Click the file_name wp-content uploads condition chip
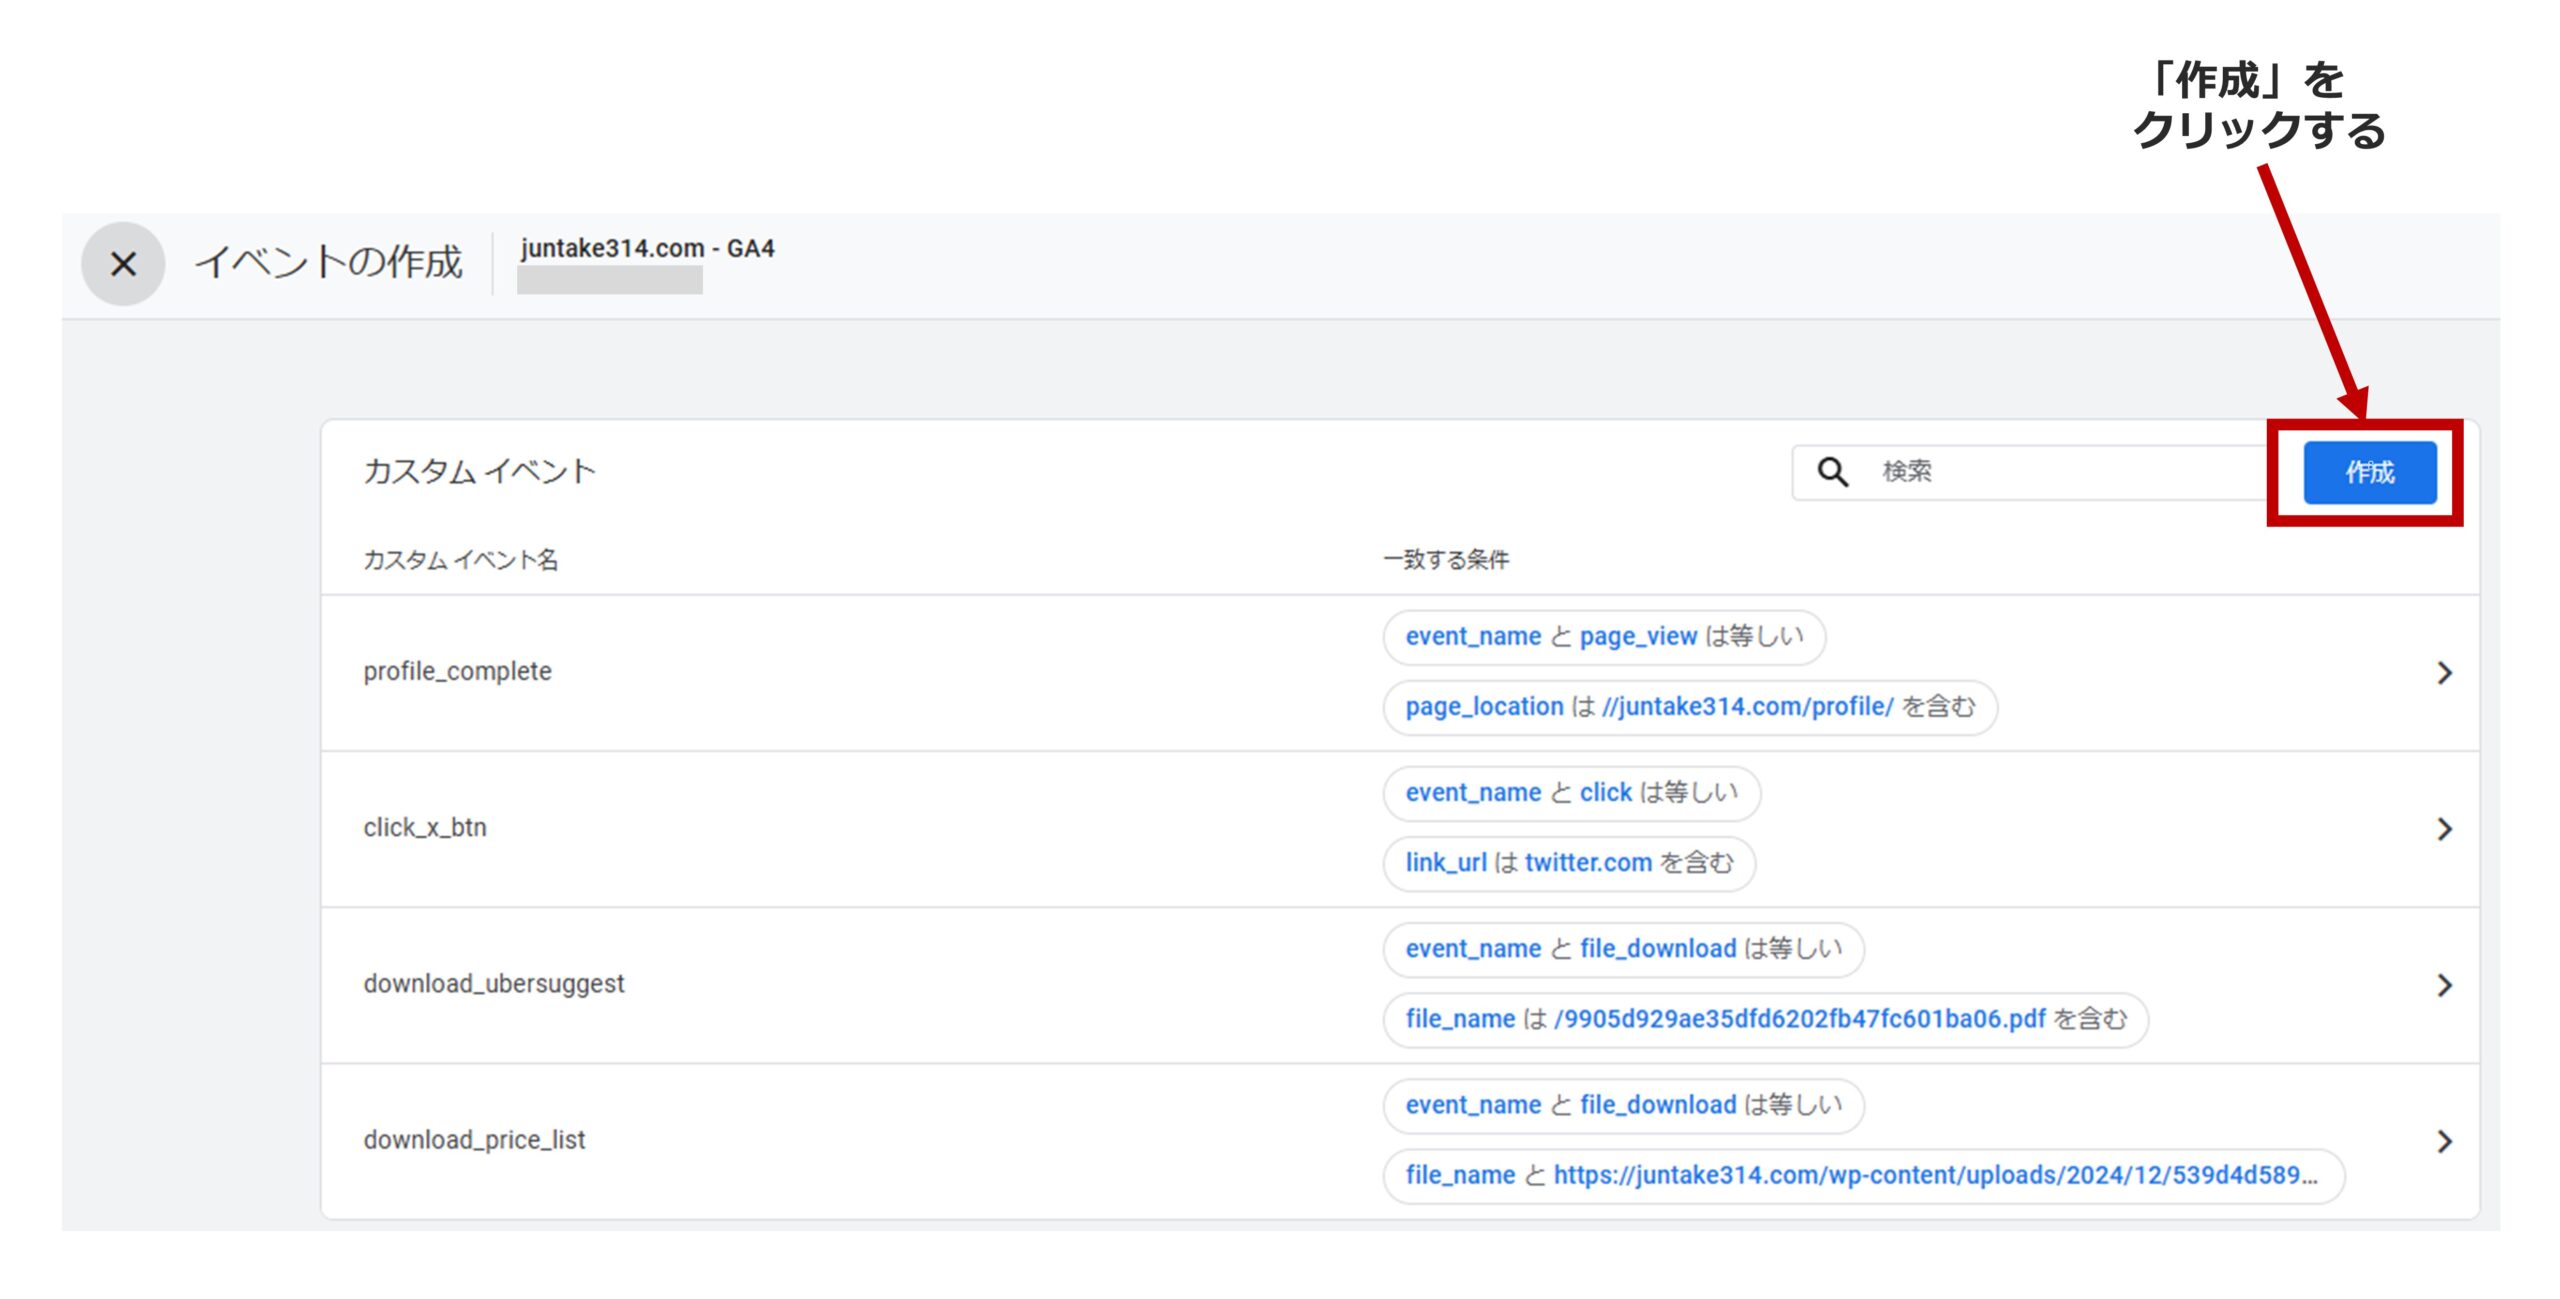Image resolution: width=2560 pixels, height=1299 pixels. (1862, 1175)
